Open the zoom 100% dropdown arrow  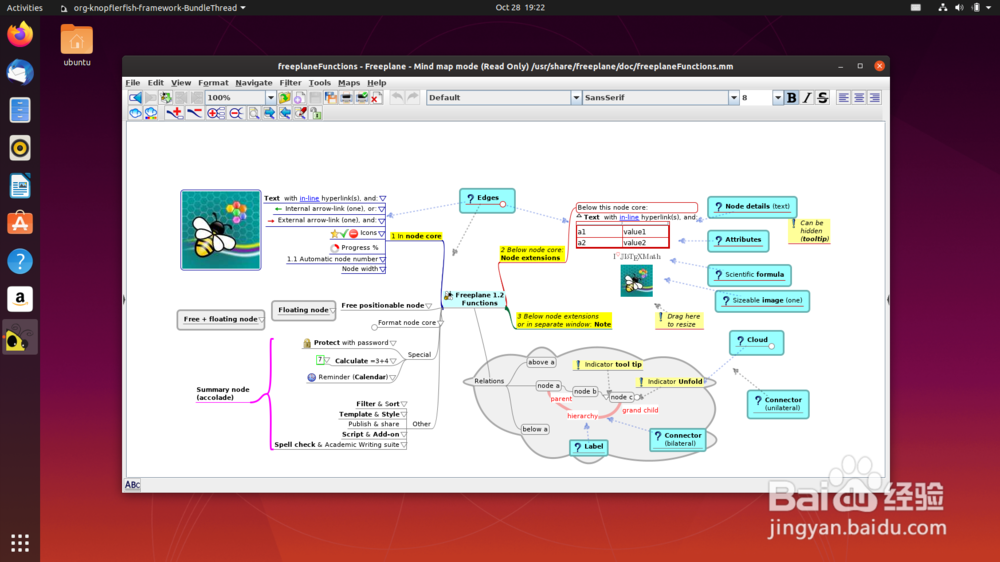270,98
